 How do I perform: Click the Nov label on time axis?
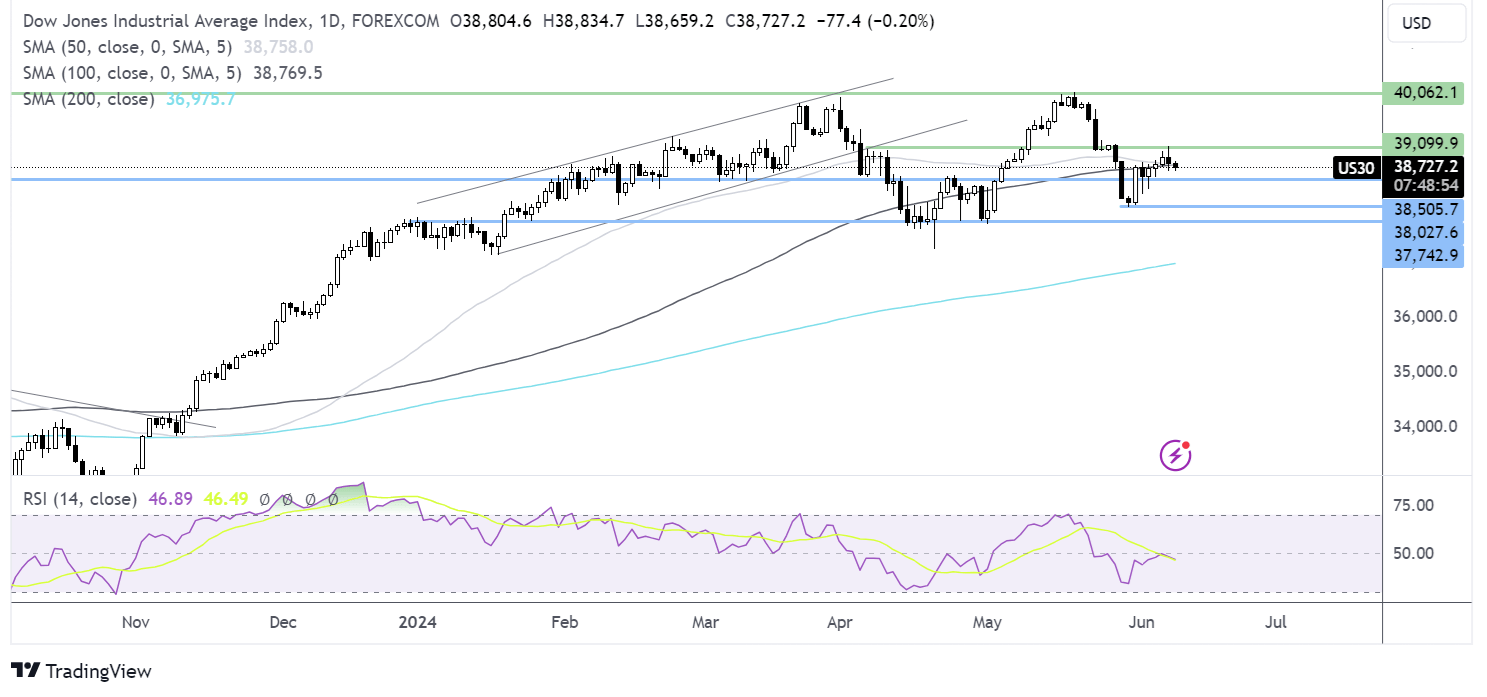135,622
